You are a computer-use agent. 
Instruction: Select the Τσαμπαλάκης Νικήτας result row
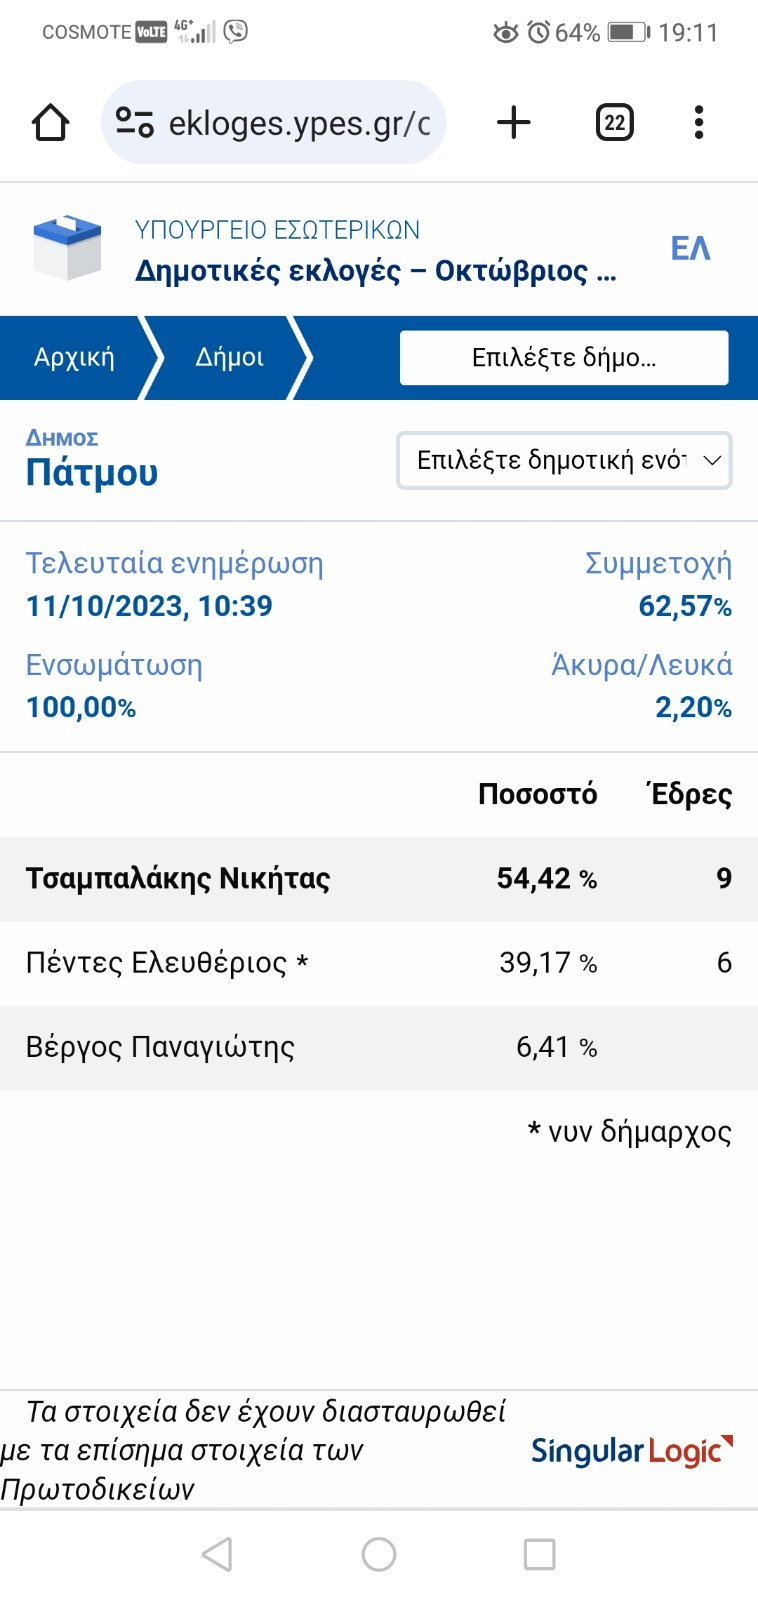click(378, 878)
